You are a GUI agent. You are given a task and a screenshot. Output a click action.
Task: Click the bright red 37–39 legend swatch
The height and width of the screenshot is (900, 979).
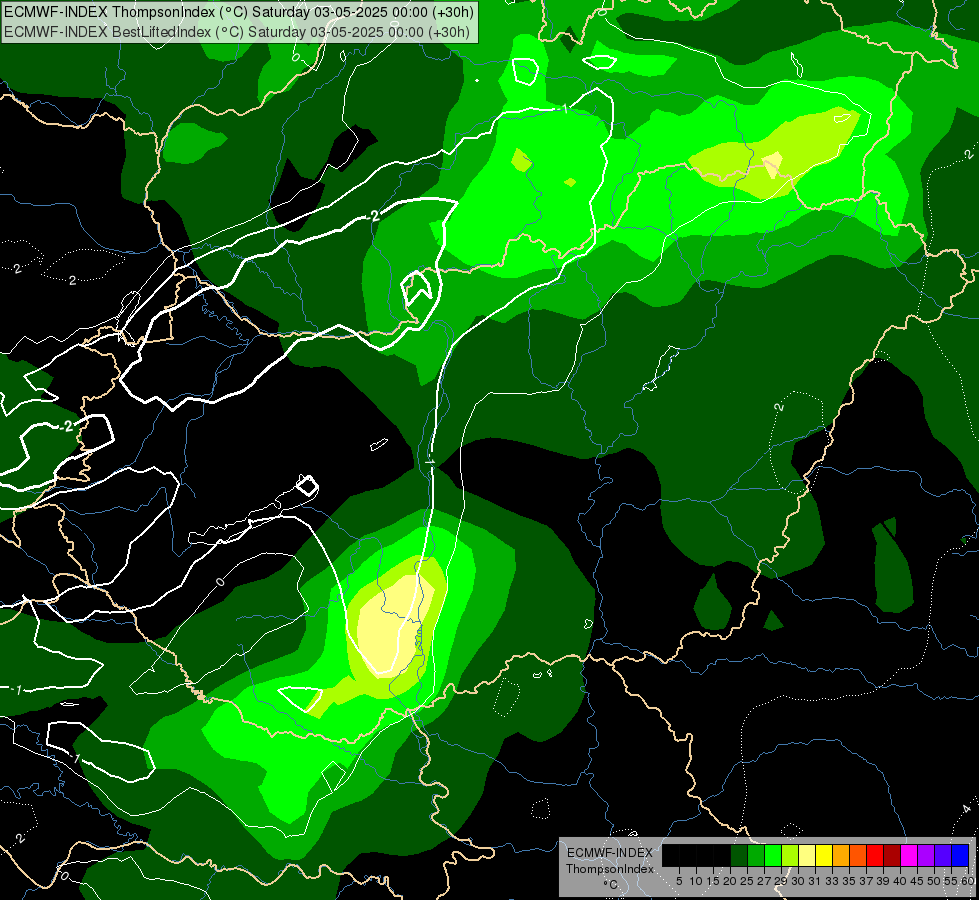[875, 856]
